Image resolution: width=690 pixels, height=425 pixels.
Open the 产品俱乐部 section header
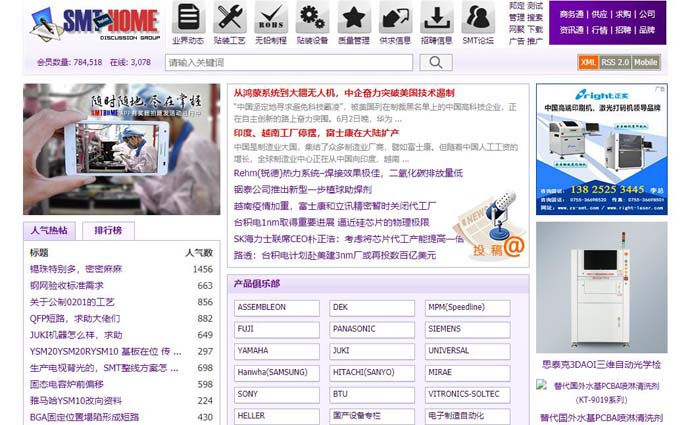pyautogui.click(x=257, y=284)
